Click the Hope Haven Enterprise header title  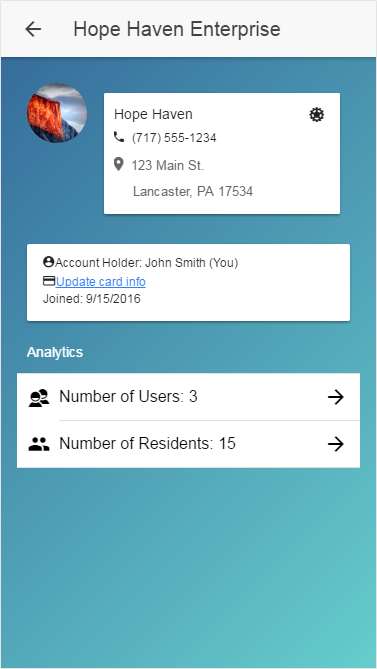177,29
